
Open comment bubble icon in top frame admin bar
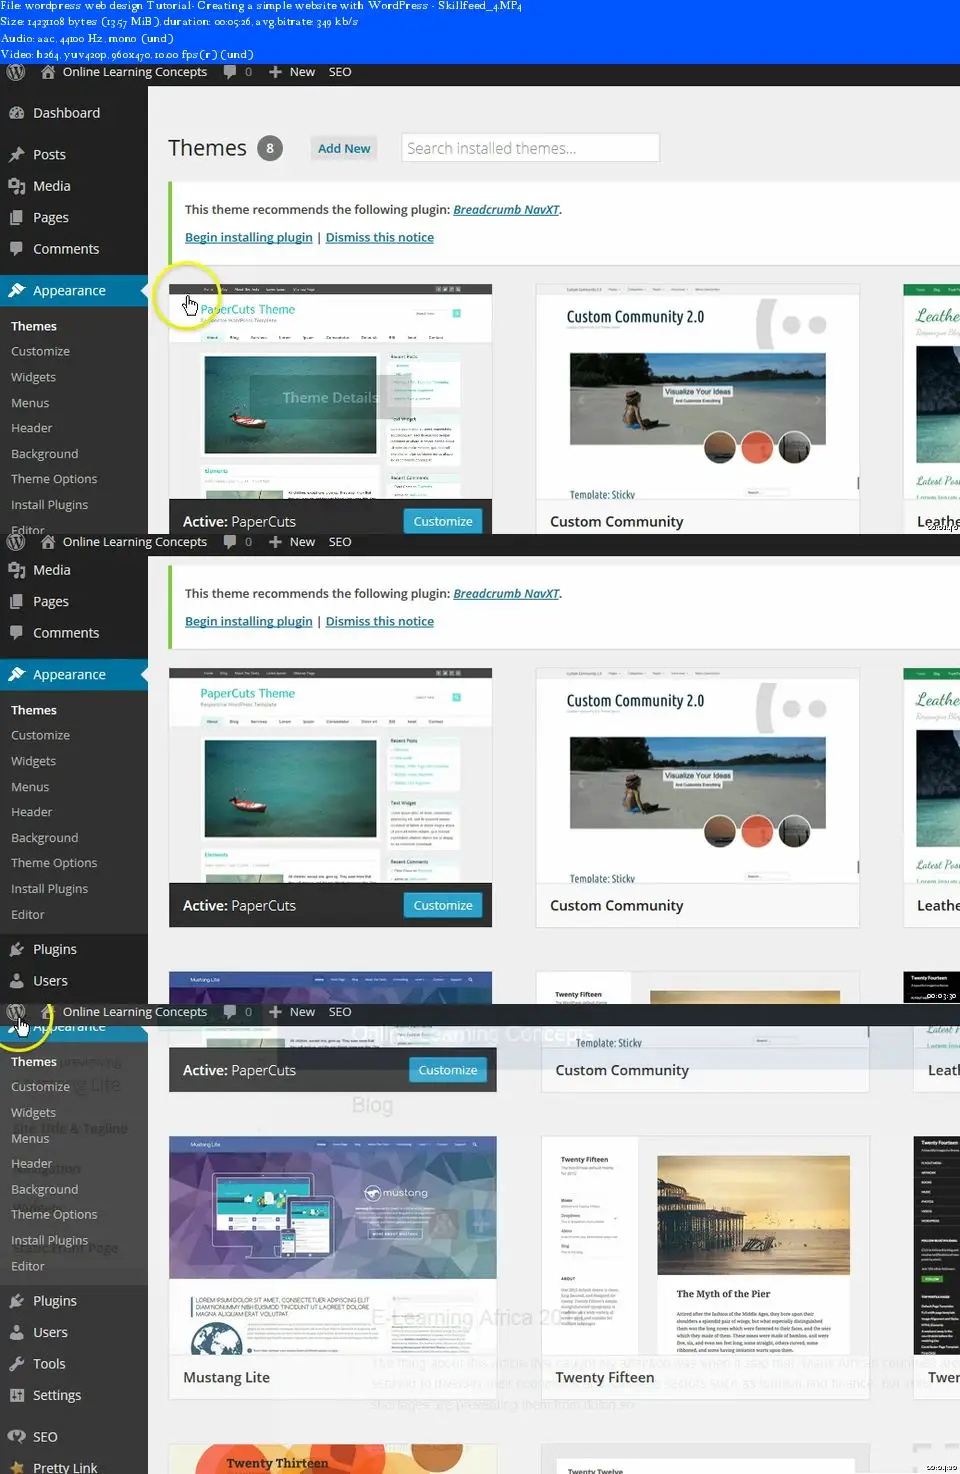coord(230,72)
